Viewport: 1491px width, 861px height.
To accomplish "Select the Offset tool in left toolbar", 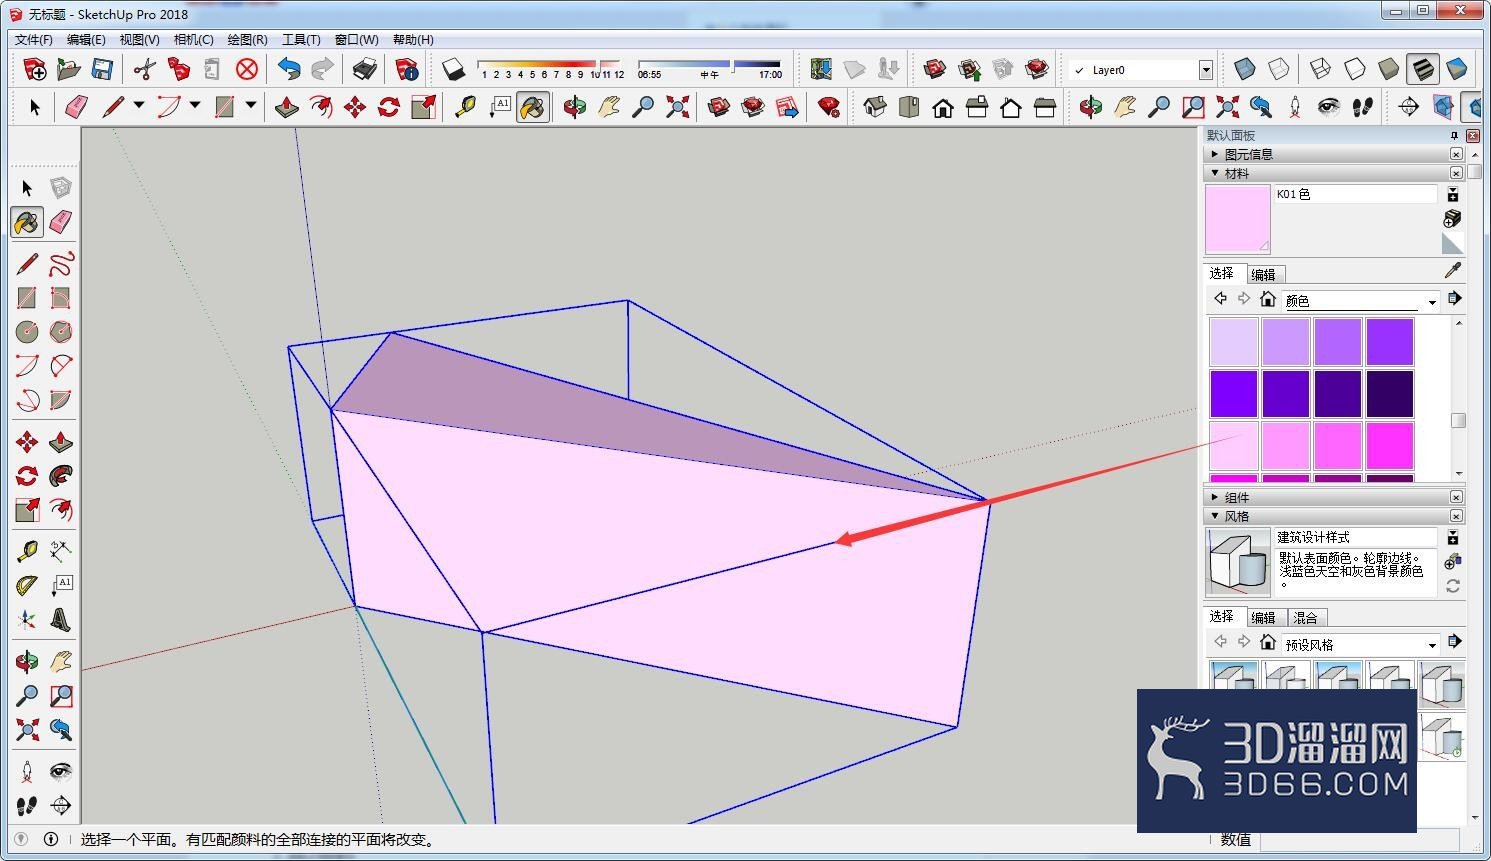I will tap(61, 510).
